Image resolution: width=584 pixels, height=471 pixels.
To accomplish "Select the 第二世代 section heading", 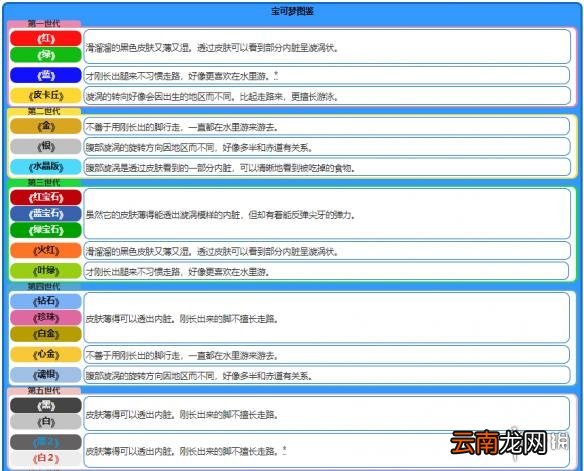I will [x=44, y=111].
